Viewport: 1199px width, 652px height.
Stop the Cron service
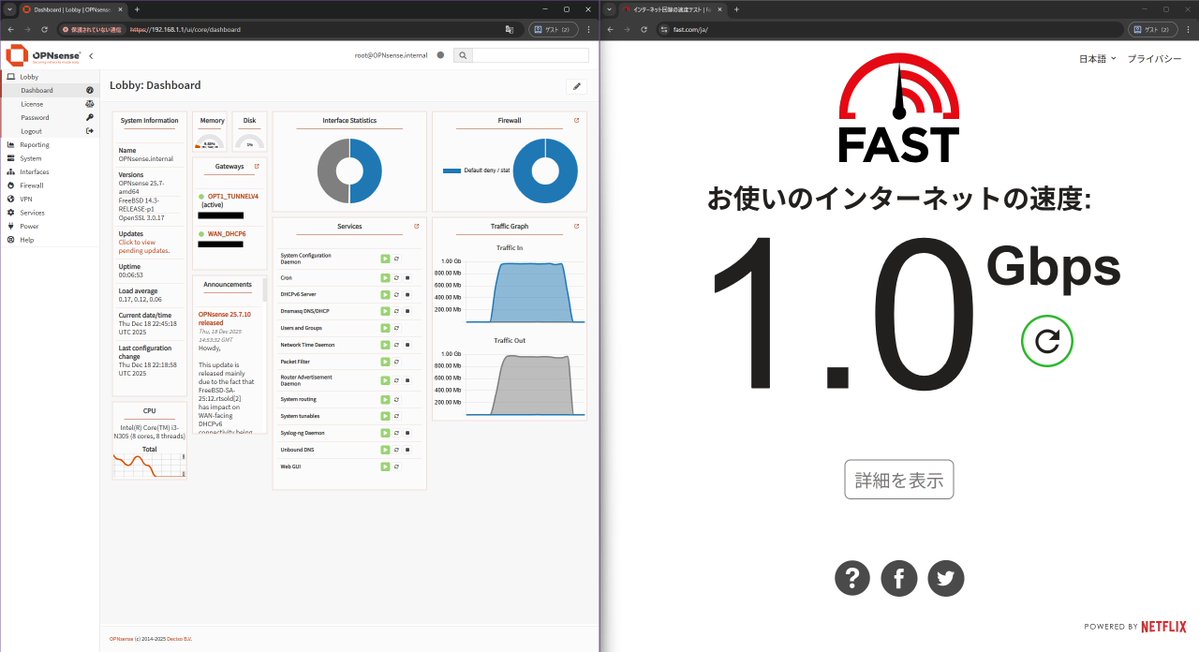click(408, 277)
